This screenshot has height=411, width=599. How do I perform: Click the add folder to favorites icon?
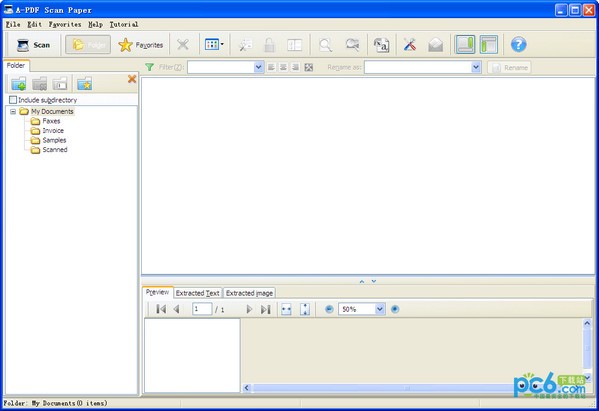(x=84, y=84)
